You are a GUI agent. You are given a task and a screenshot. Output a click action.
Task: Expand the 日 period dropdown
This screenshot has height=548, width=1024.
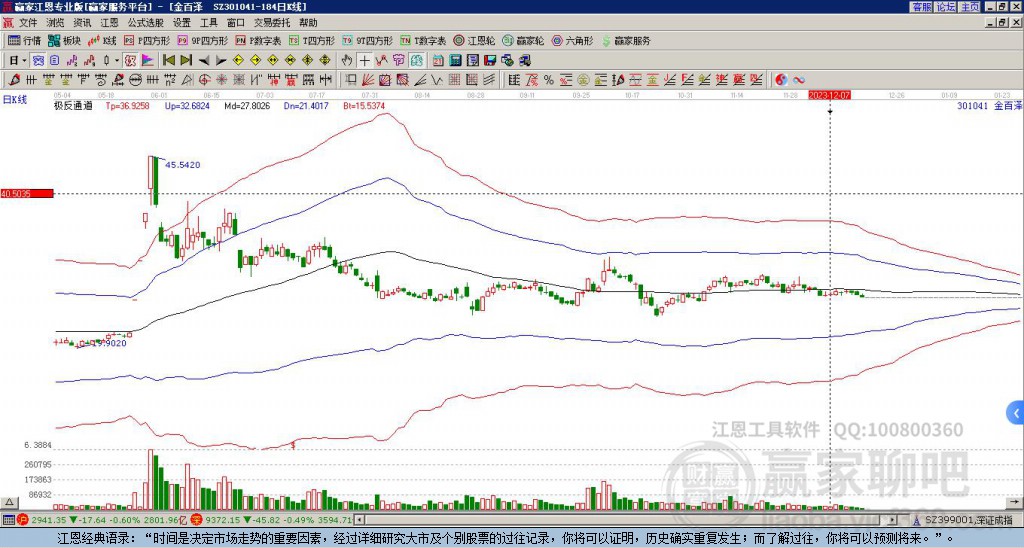click(24, 61)
